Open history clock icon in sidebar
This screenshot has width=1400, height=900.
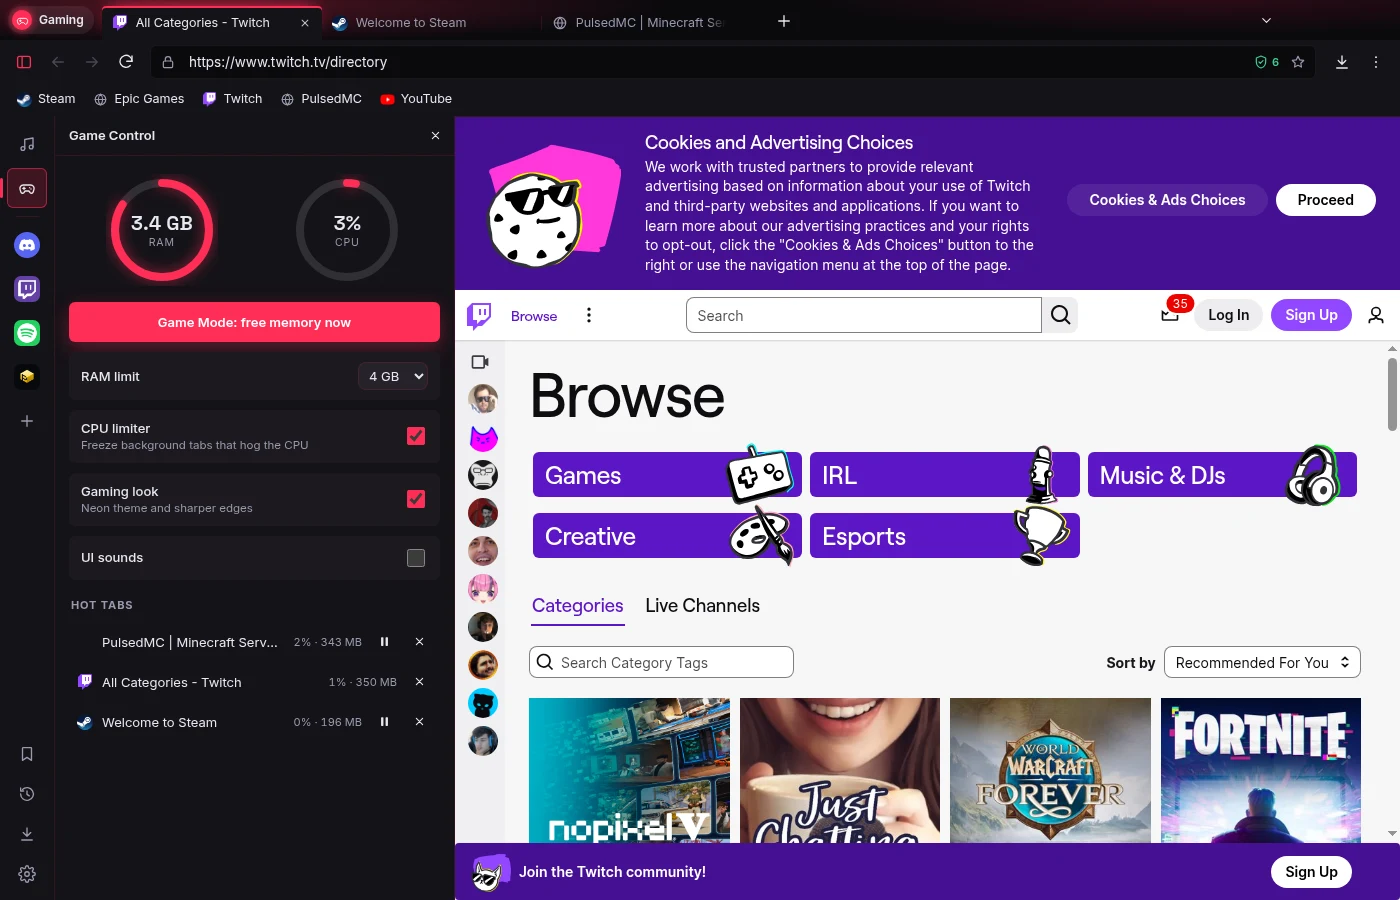pyautogui.click(x=27, y=794)
